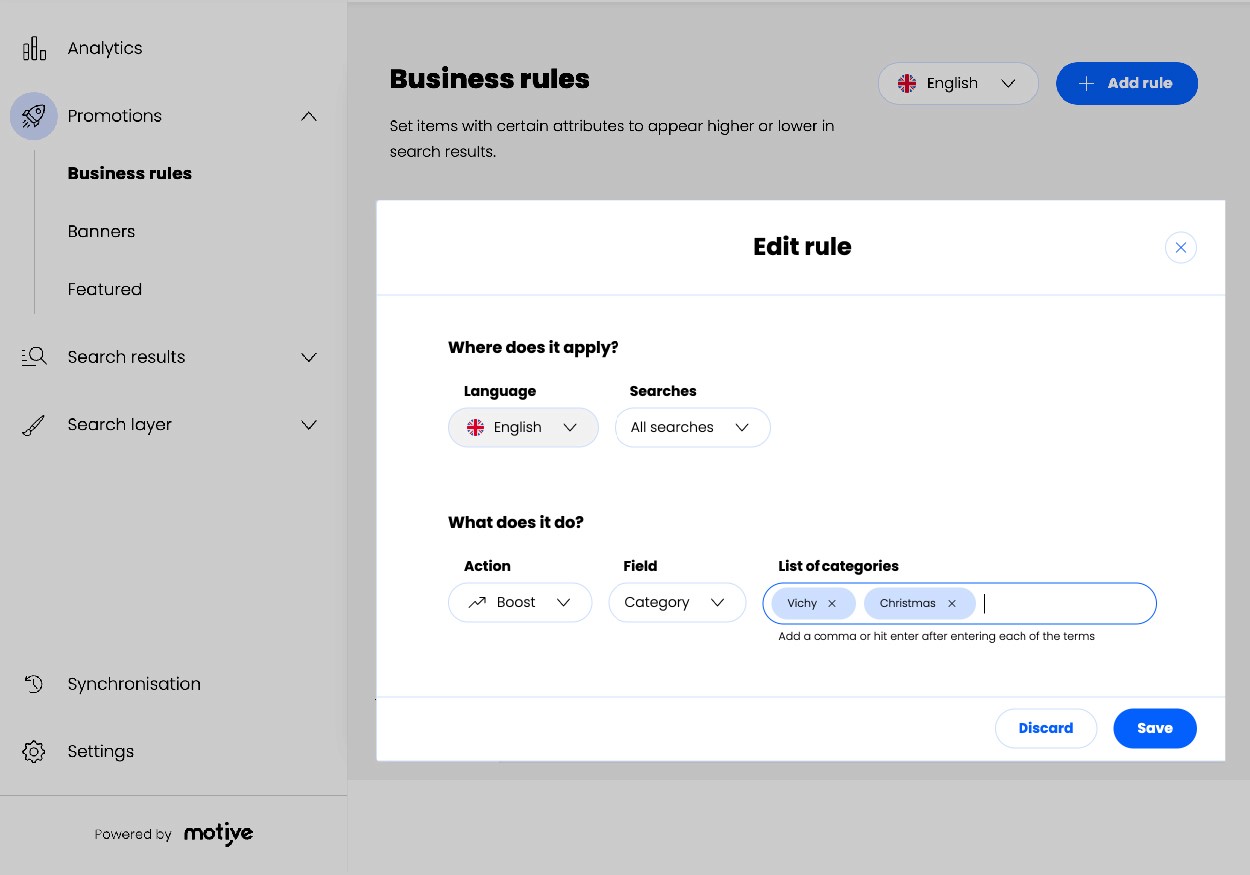Open the Category field dropdown
1250x875 pixels.
click(677, 603)
